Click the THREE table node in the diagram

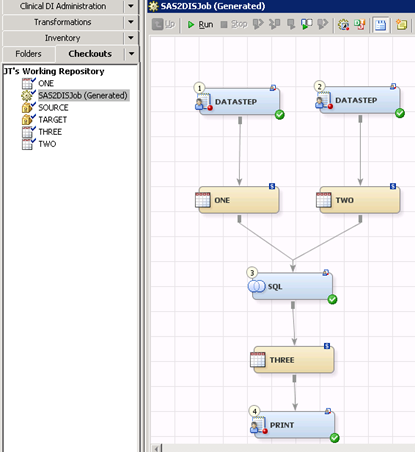click(x=293, y=360)
